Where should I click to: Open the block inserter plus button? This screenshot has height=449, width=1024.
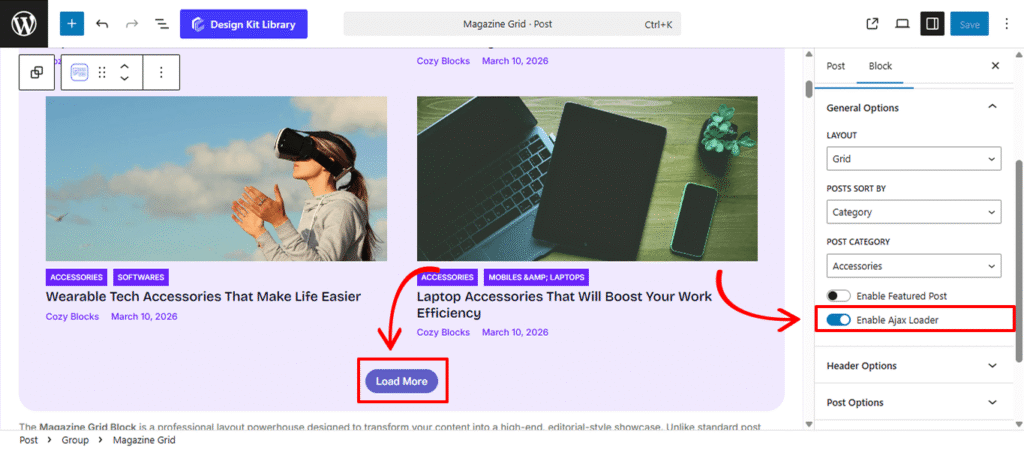click(x=71, y=24)
